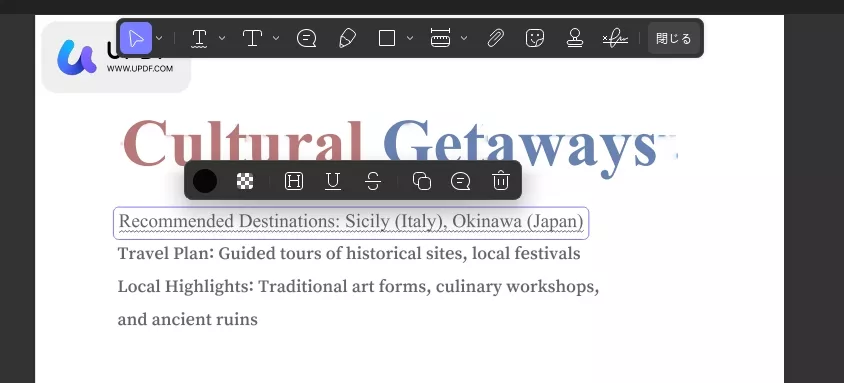Switch annotation to strikethrough style

coord(373,181)
